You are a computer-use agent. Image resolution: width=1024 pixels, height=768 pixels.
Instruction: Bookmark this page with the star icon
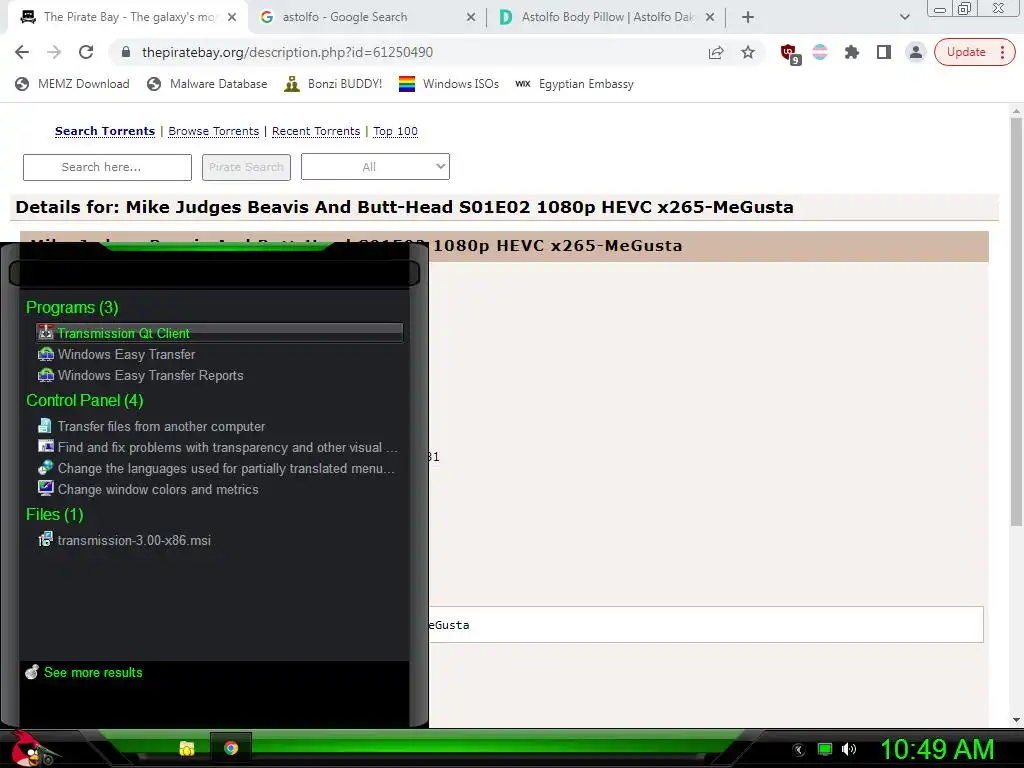point(748,52)
